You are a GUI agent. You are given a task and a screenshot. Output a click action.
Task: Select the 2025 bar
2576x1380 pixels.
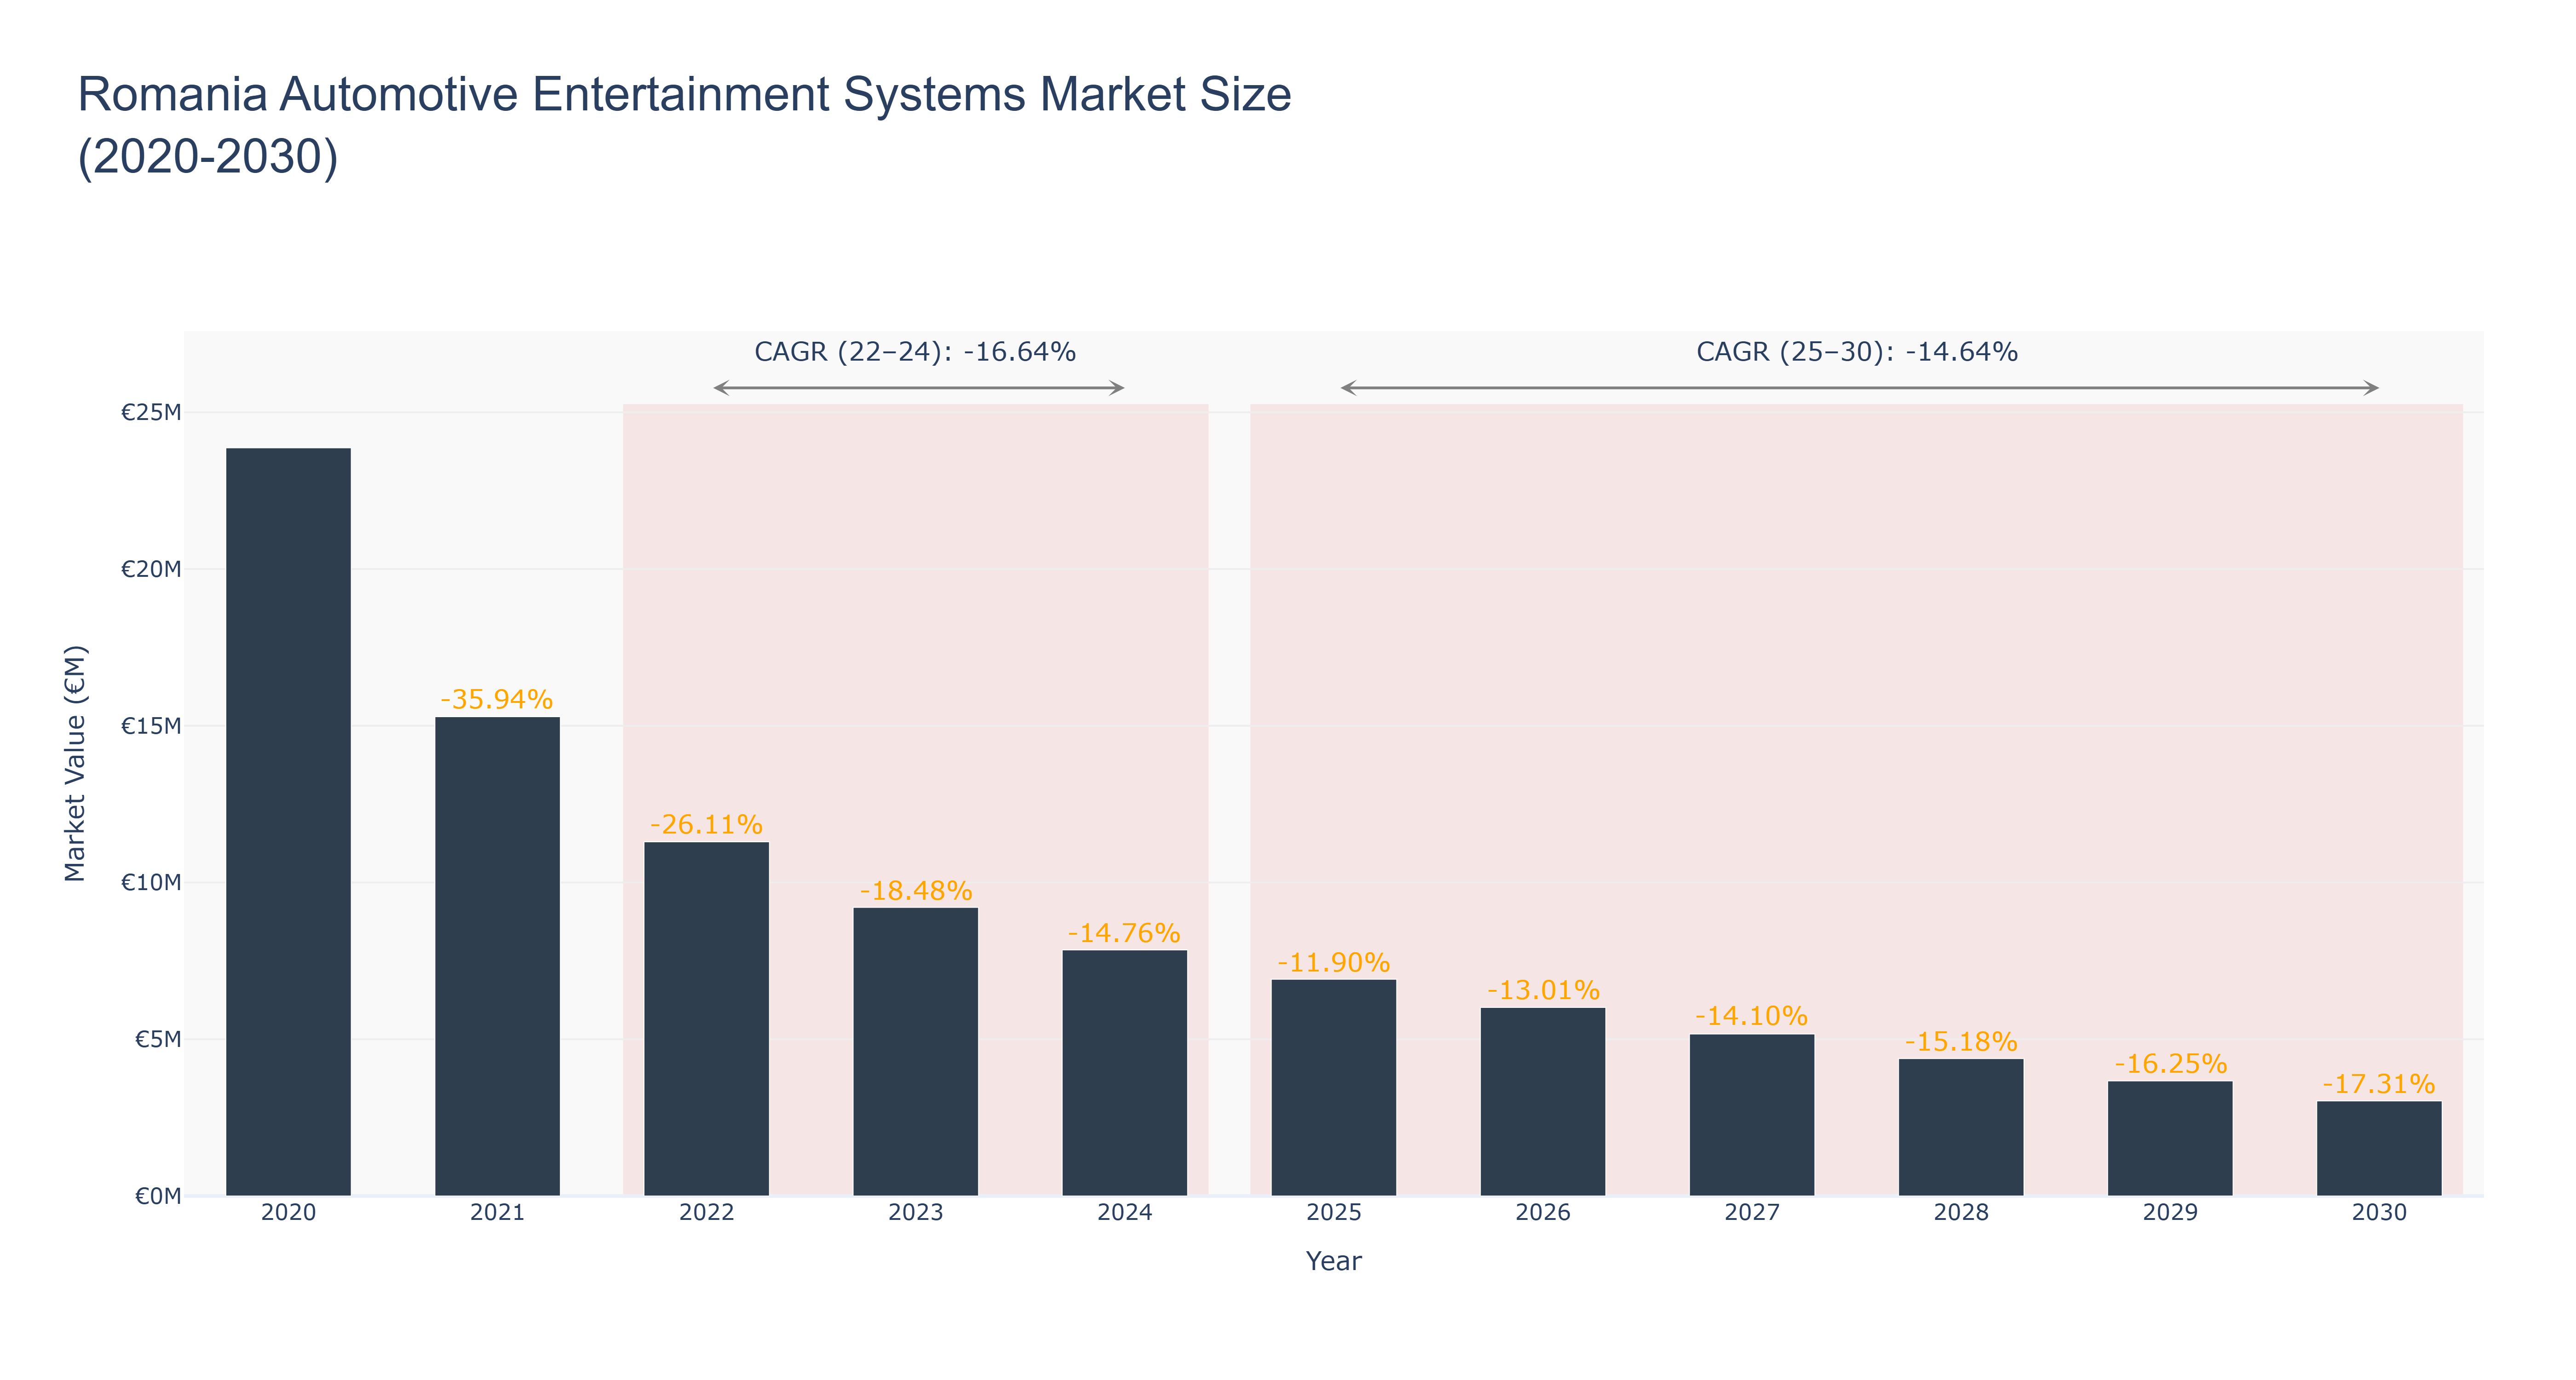(1333, 1087)
